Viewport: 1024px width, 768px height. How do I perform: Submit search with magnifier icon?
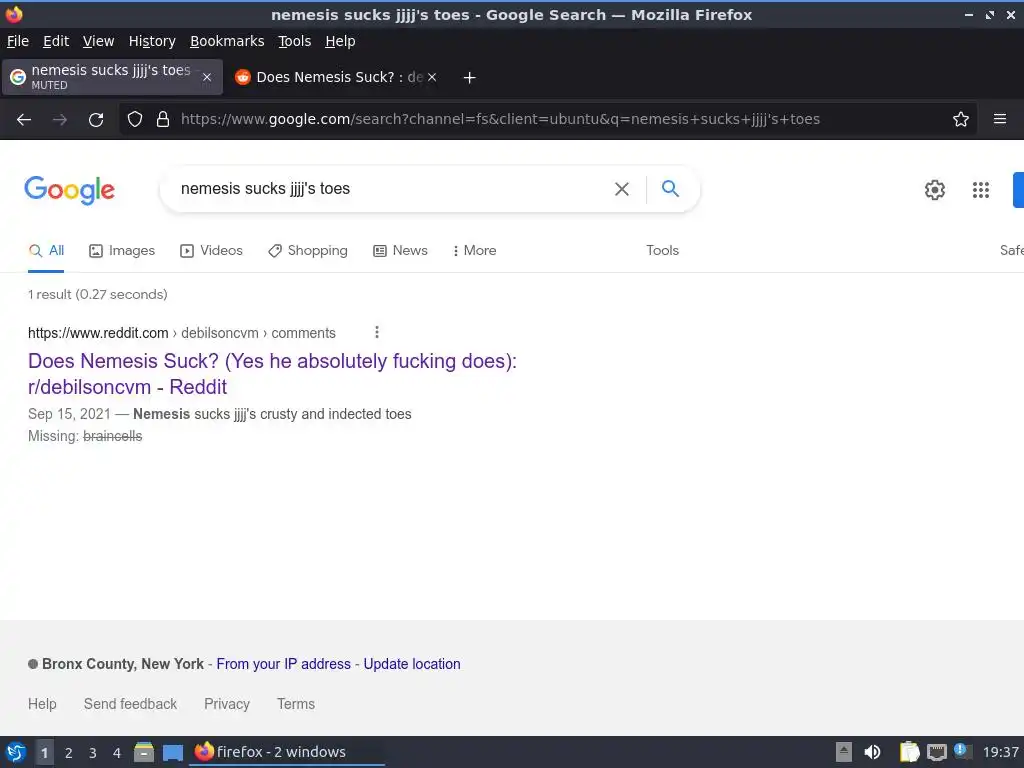pos(670,189)
